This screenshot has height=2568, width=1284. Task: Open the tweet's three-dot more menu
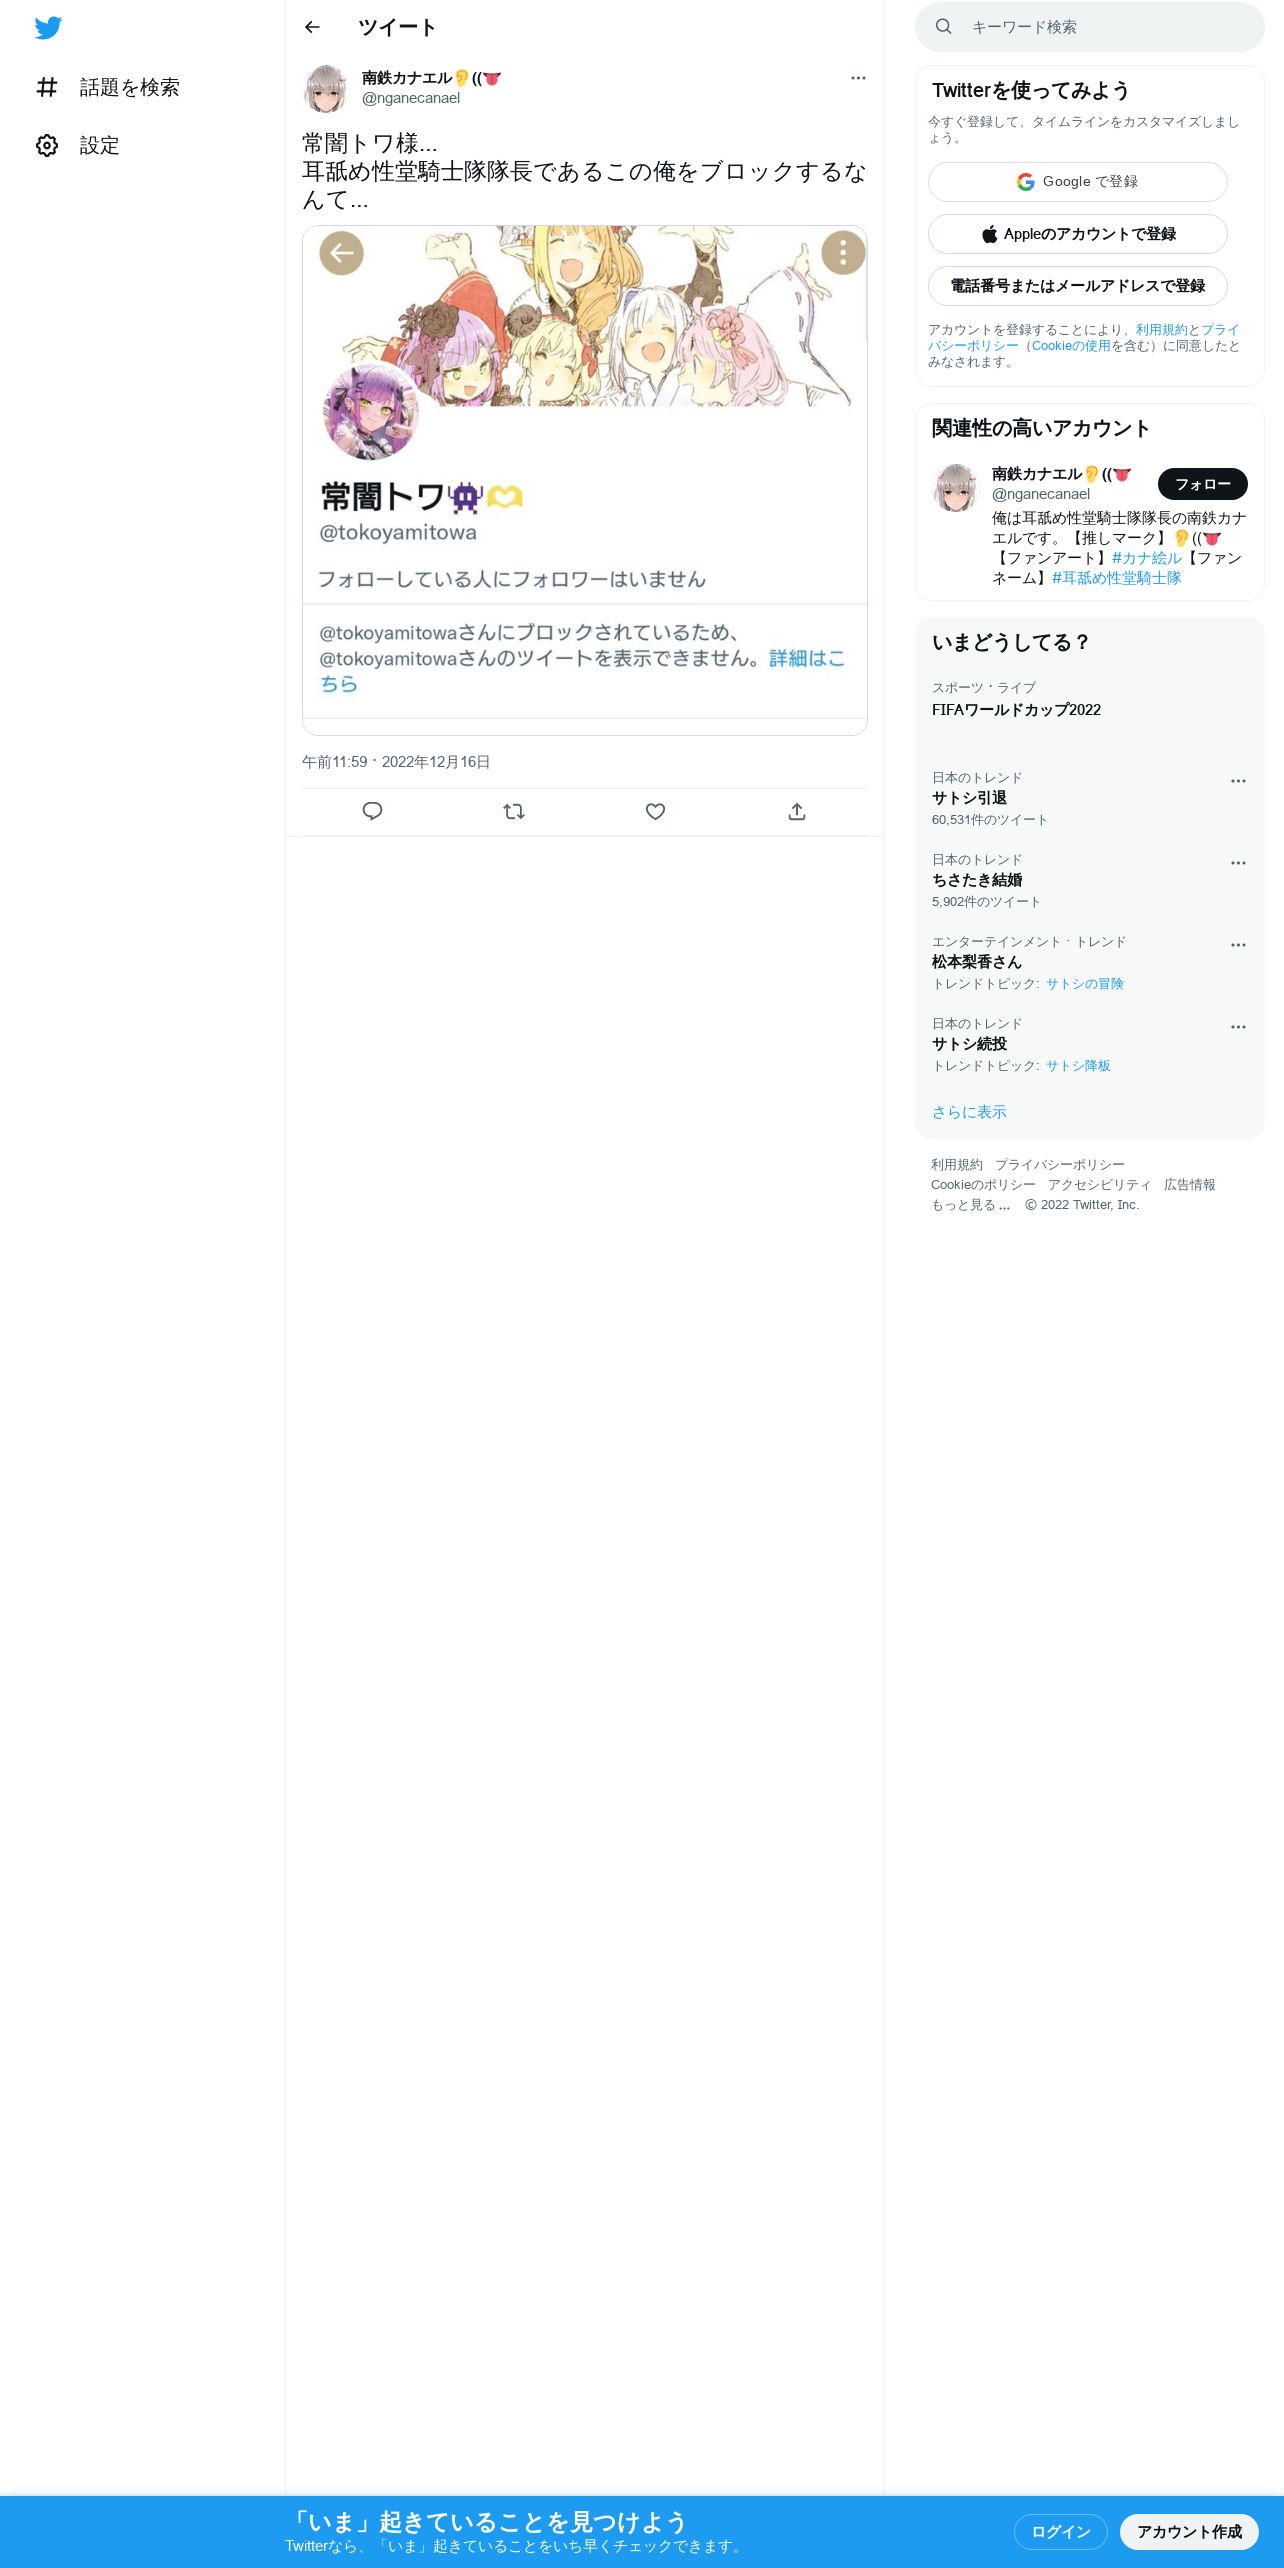(858, 78)
